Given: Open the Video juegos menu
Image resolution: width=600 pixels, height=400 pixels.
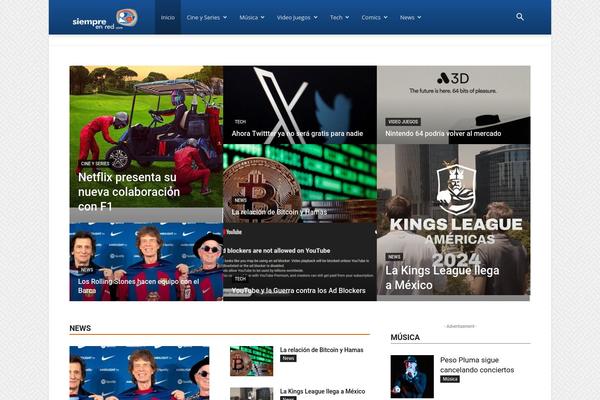Looking at the screenshot, I should pos(297,17).
